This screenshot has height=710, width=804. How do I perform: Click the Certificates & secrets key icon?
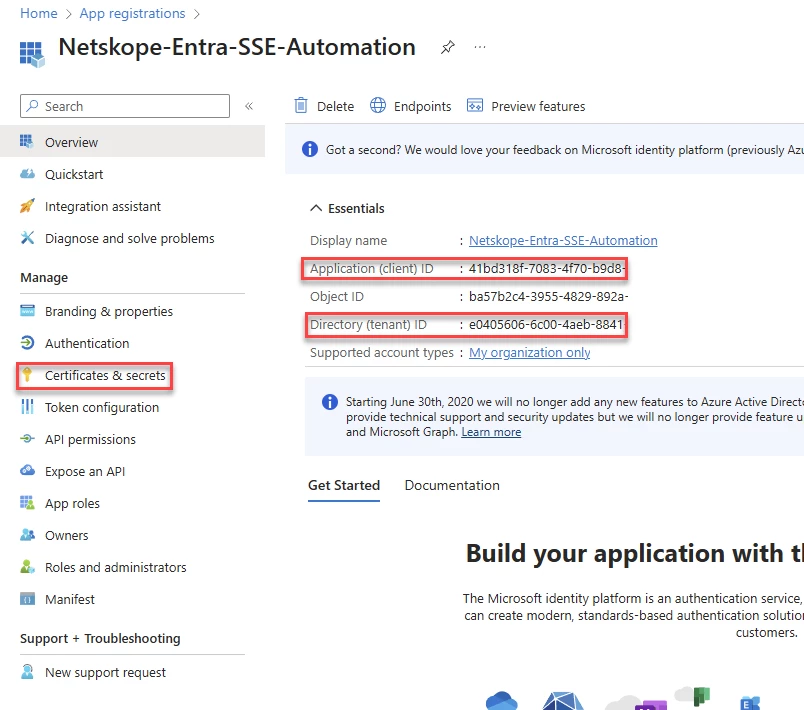pyautogui.click(x=27, y=375)
